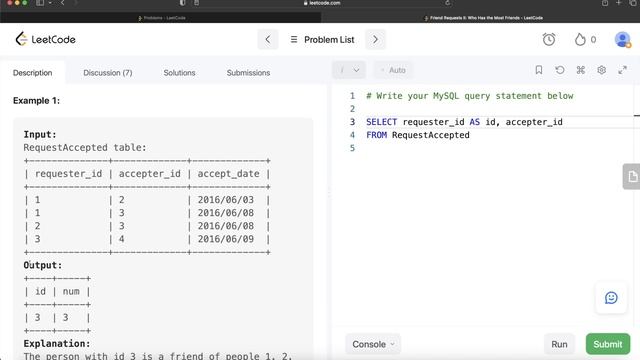Viewport: 640px width, 360px height.
Task: Click the Safari sidebar toggle icon
Action: [40, 3]
